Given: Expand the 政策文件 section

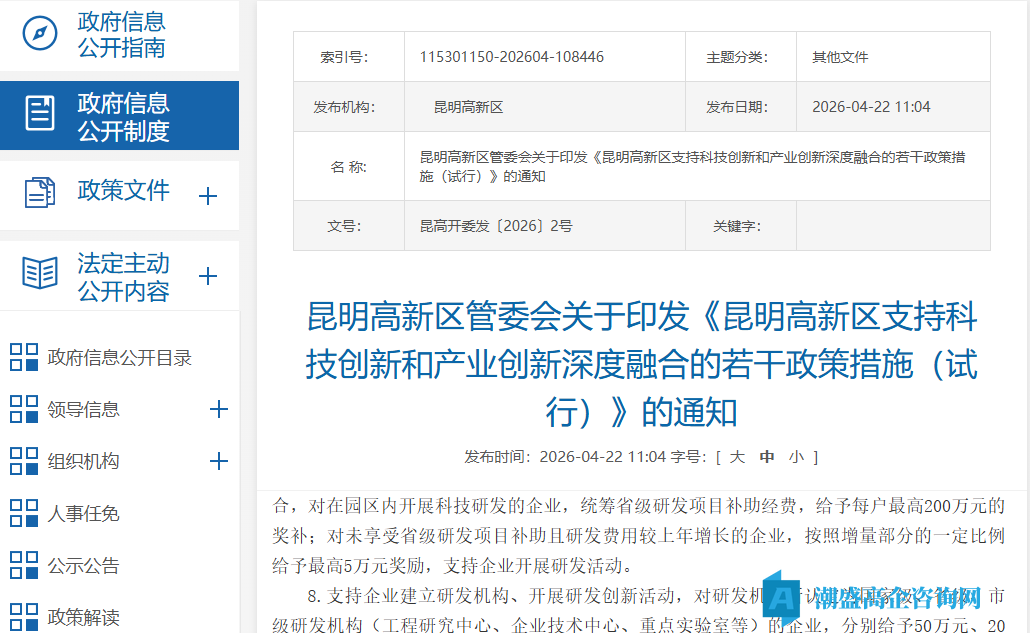Looking at the screenshot, I should coord(208,195).
